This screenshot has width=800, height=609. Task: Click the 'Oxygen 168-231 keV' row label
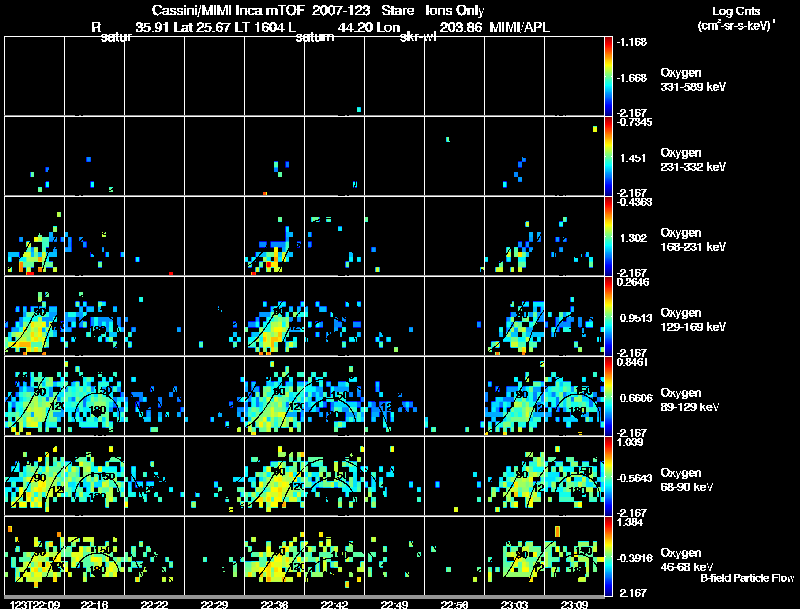click(x=693, y=240)
